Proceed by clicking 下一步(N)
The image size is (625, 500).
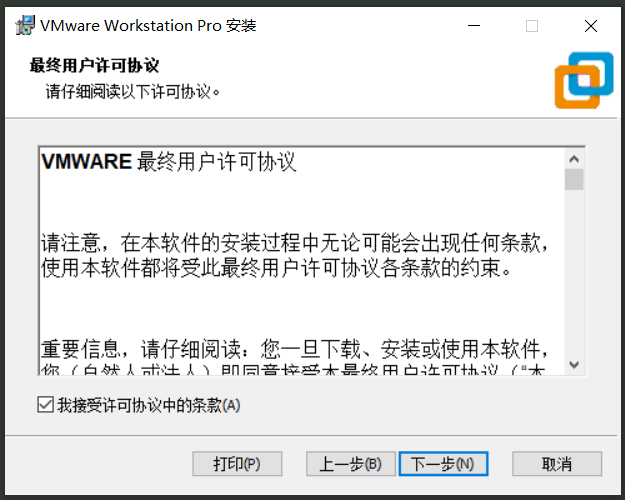443,464
